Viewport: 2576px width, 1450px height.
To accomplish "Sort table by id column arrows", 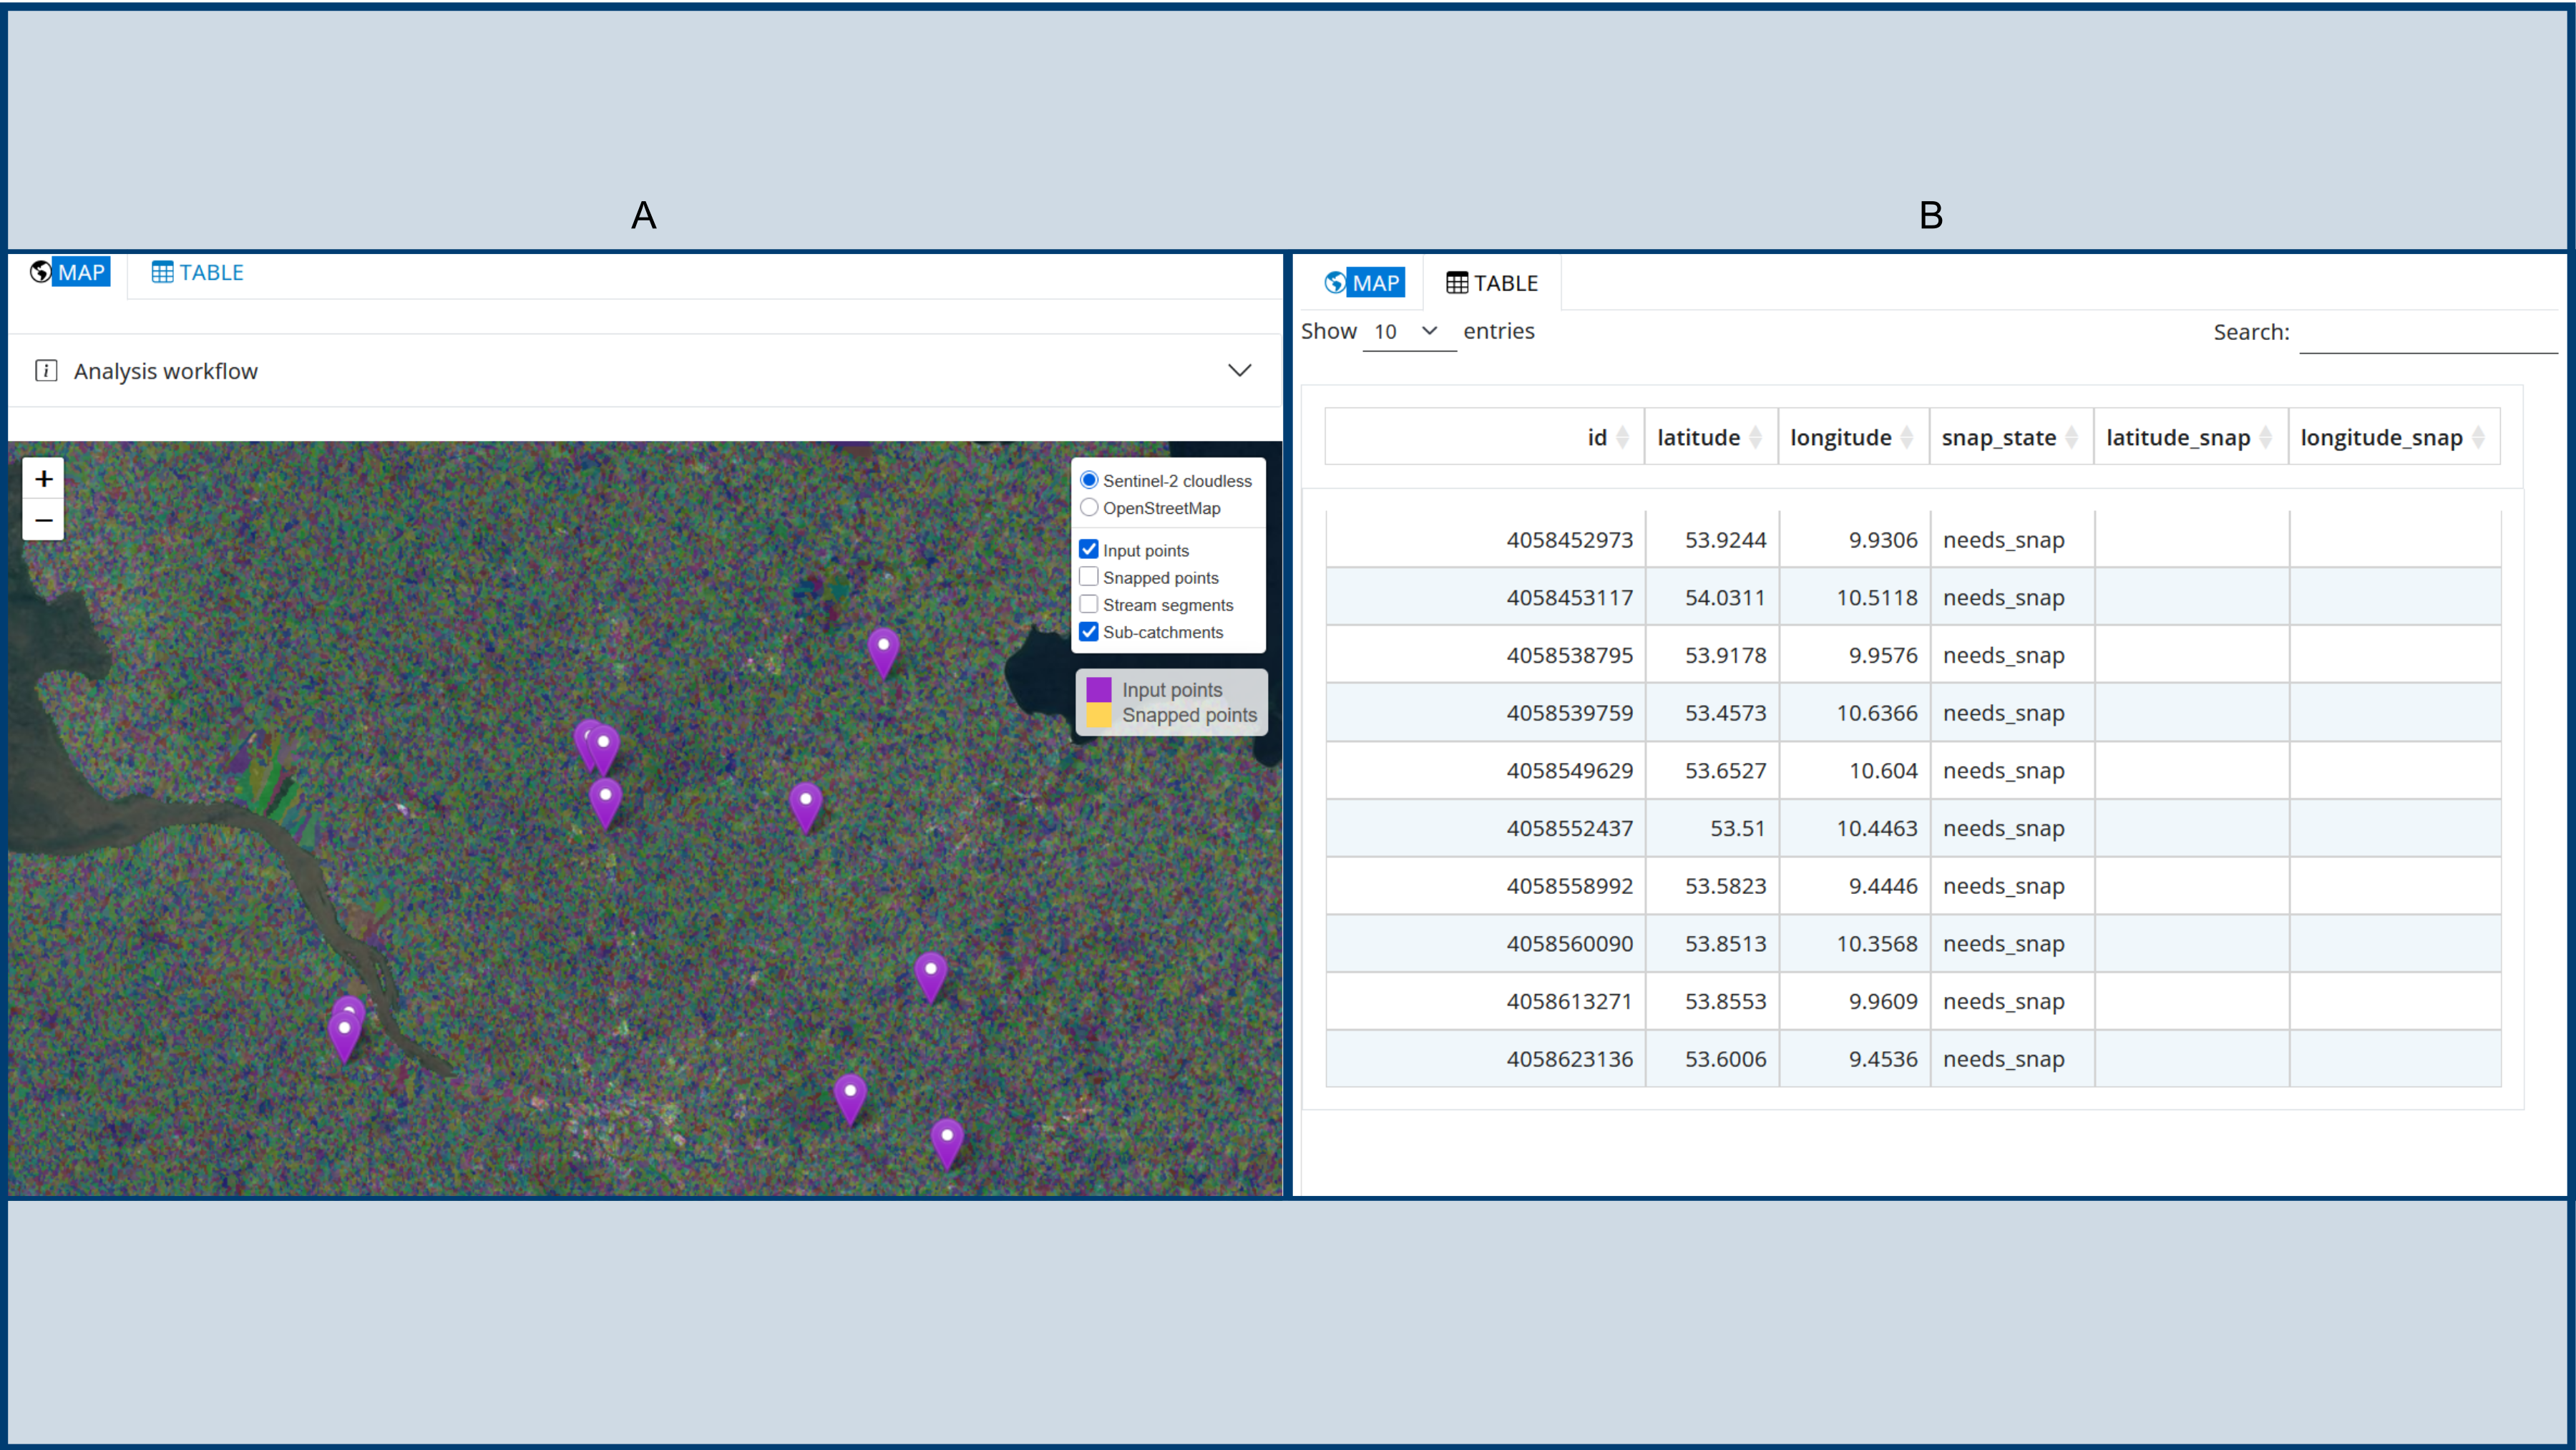I will pyautogui.click(x=1622, y=438).
